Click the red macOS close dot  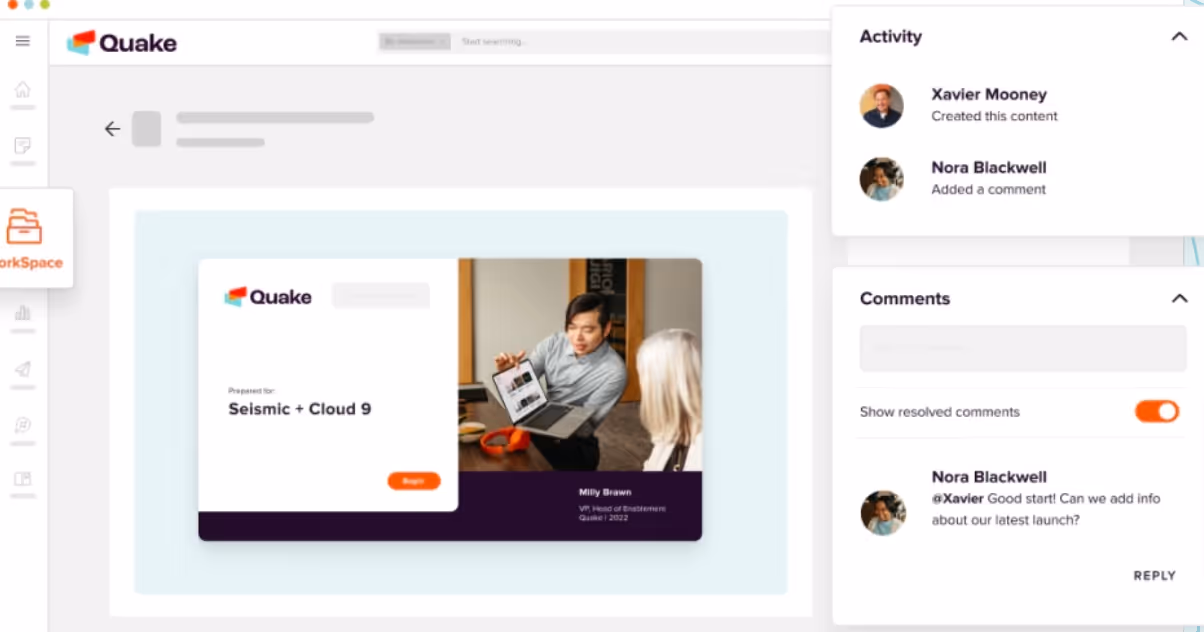pyautogui.click(x=12, y=5)
